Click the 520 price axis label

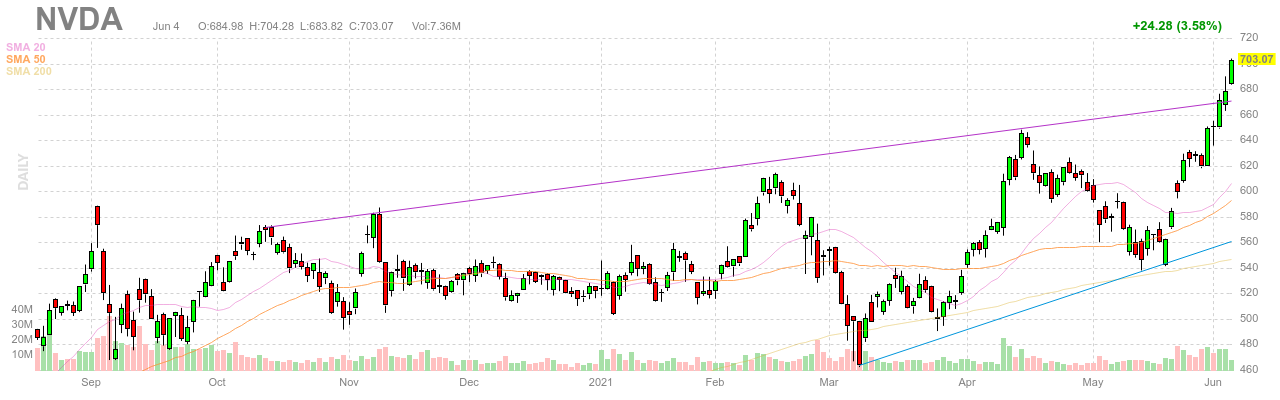[x=1249, y=293]
